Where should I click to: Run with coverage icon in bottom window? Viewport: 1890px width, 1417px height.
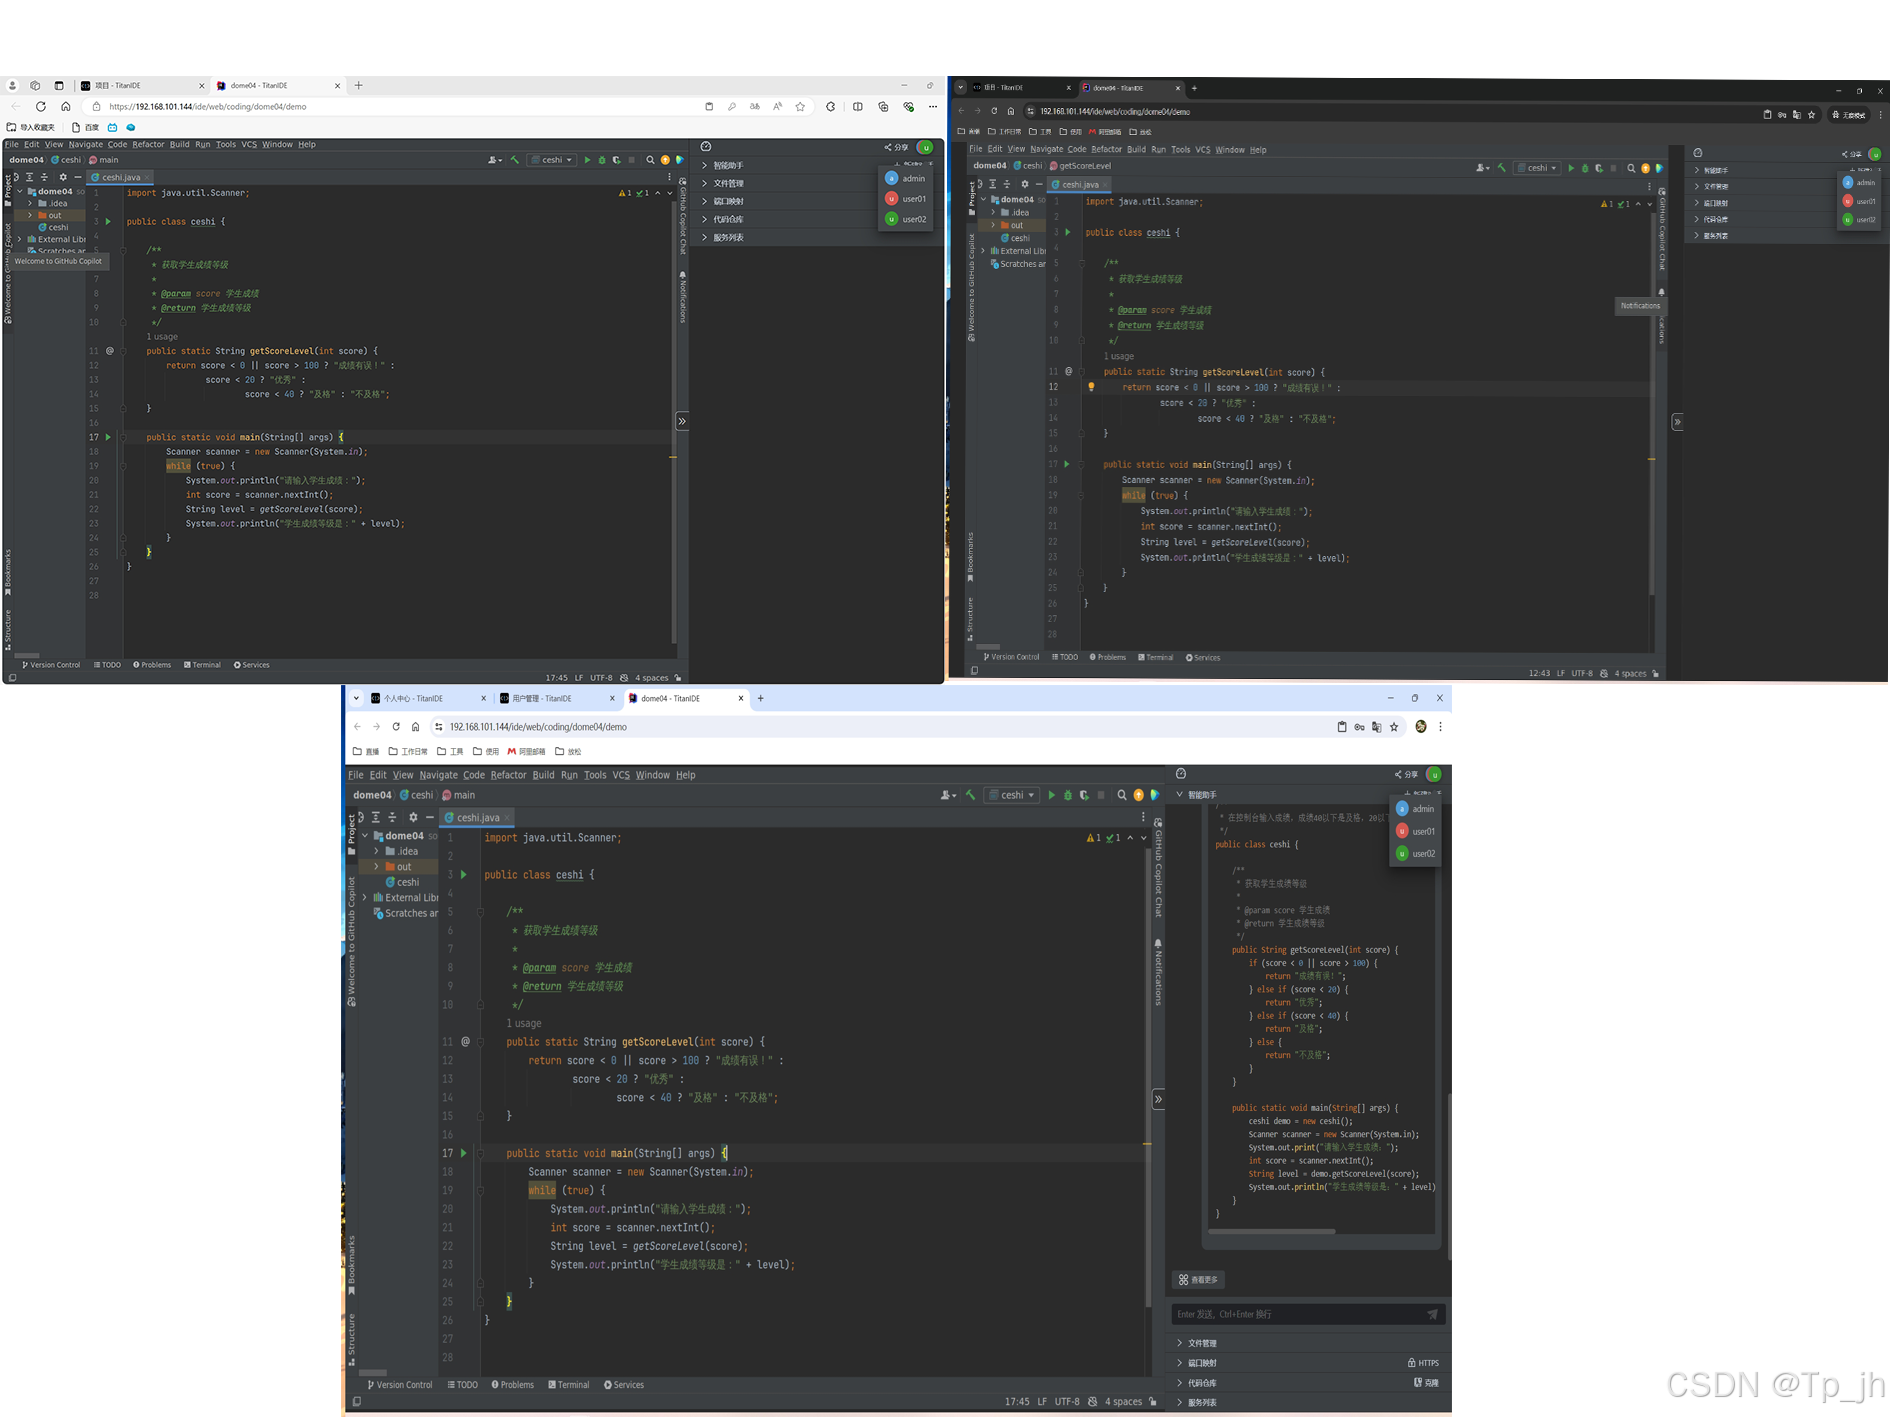tap(1084, 795)
